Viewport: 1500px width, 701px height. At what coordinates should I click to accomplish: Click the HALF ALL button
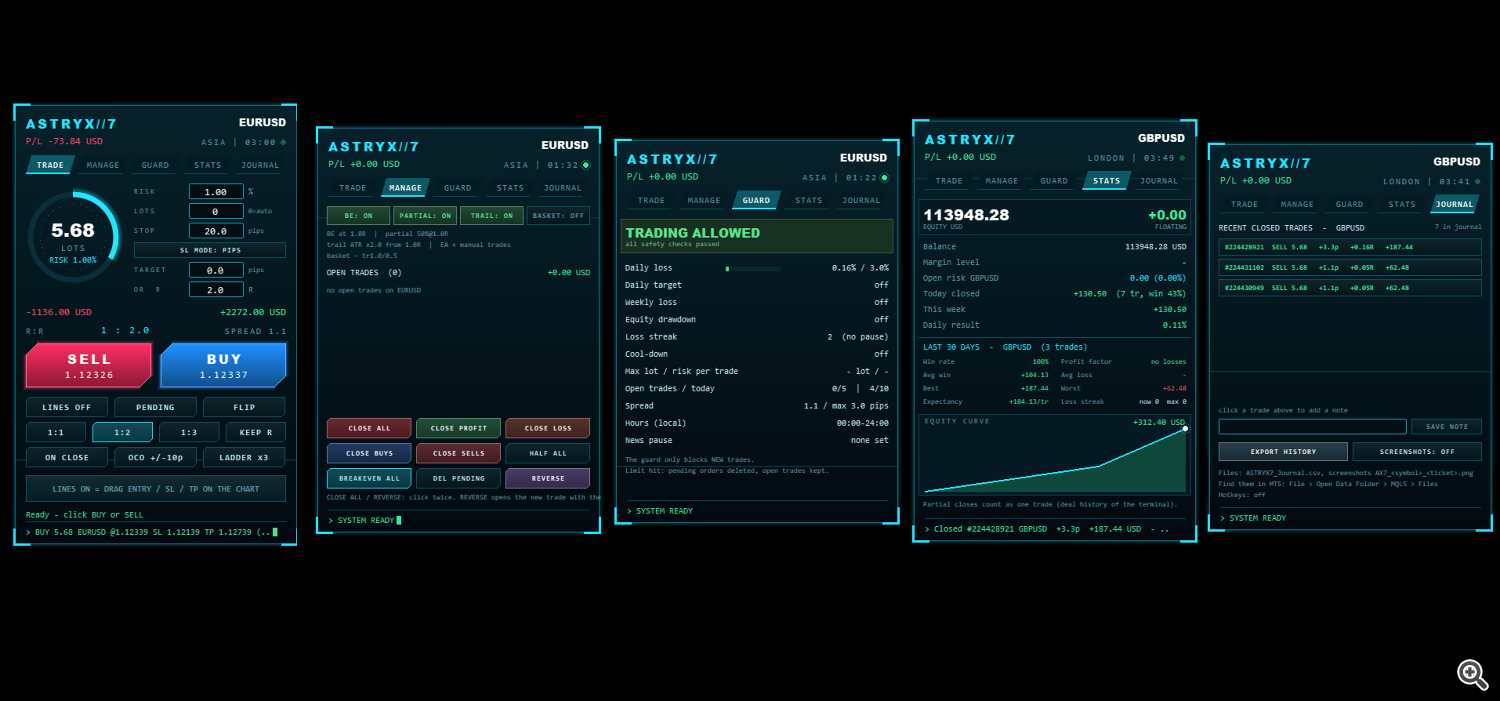coord(548,453)
